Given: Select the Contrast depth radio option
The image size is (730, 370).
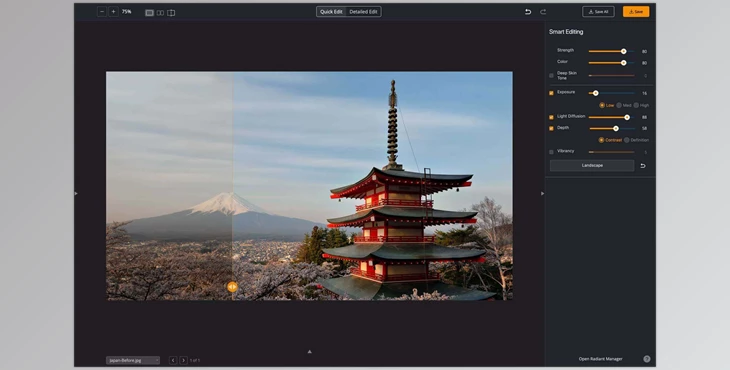Looking at the screenshot, I should click(x=602, y=140).
